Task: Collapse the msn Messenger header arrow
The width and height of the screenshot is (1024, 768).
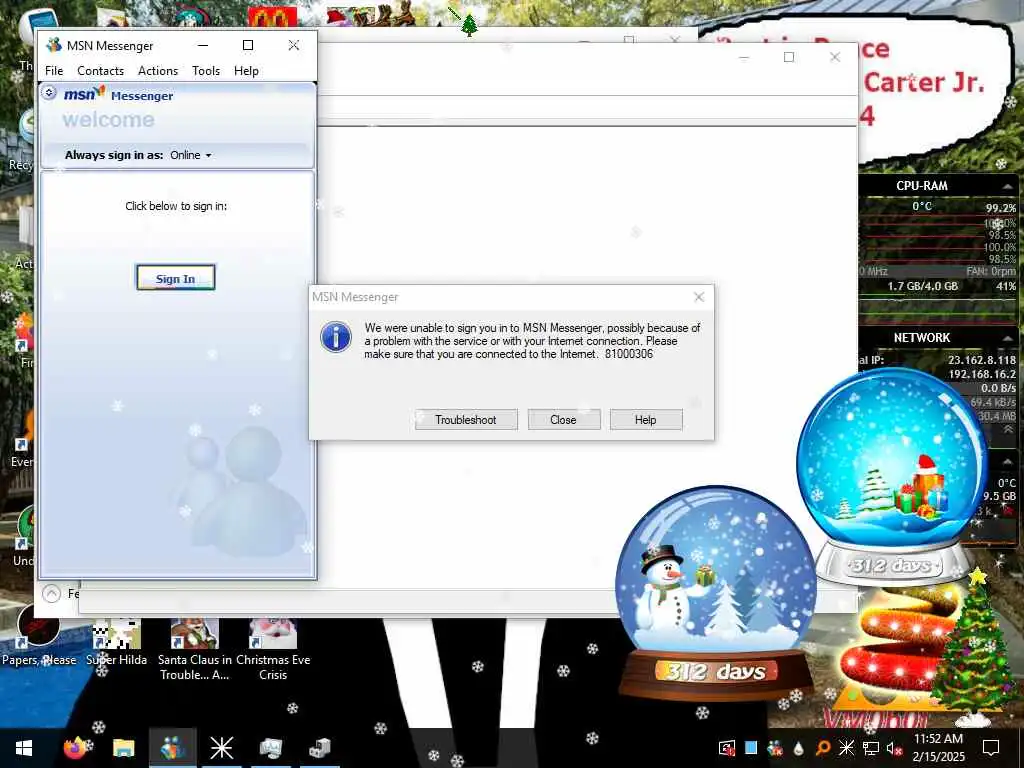Action: 49,93
